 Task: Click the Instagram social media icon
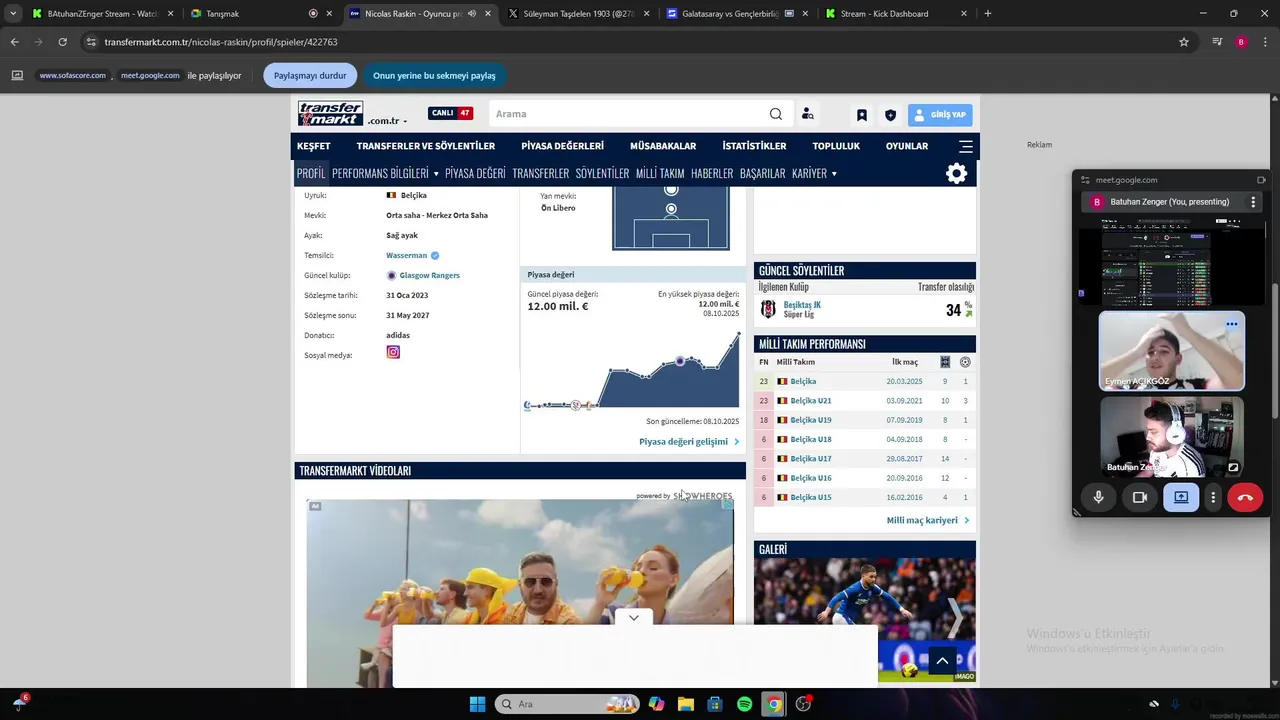click(393, 352)
